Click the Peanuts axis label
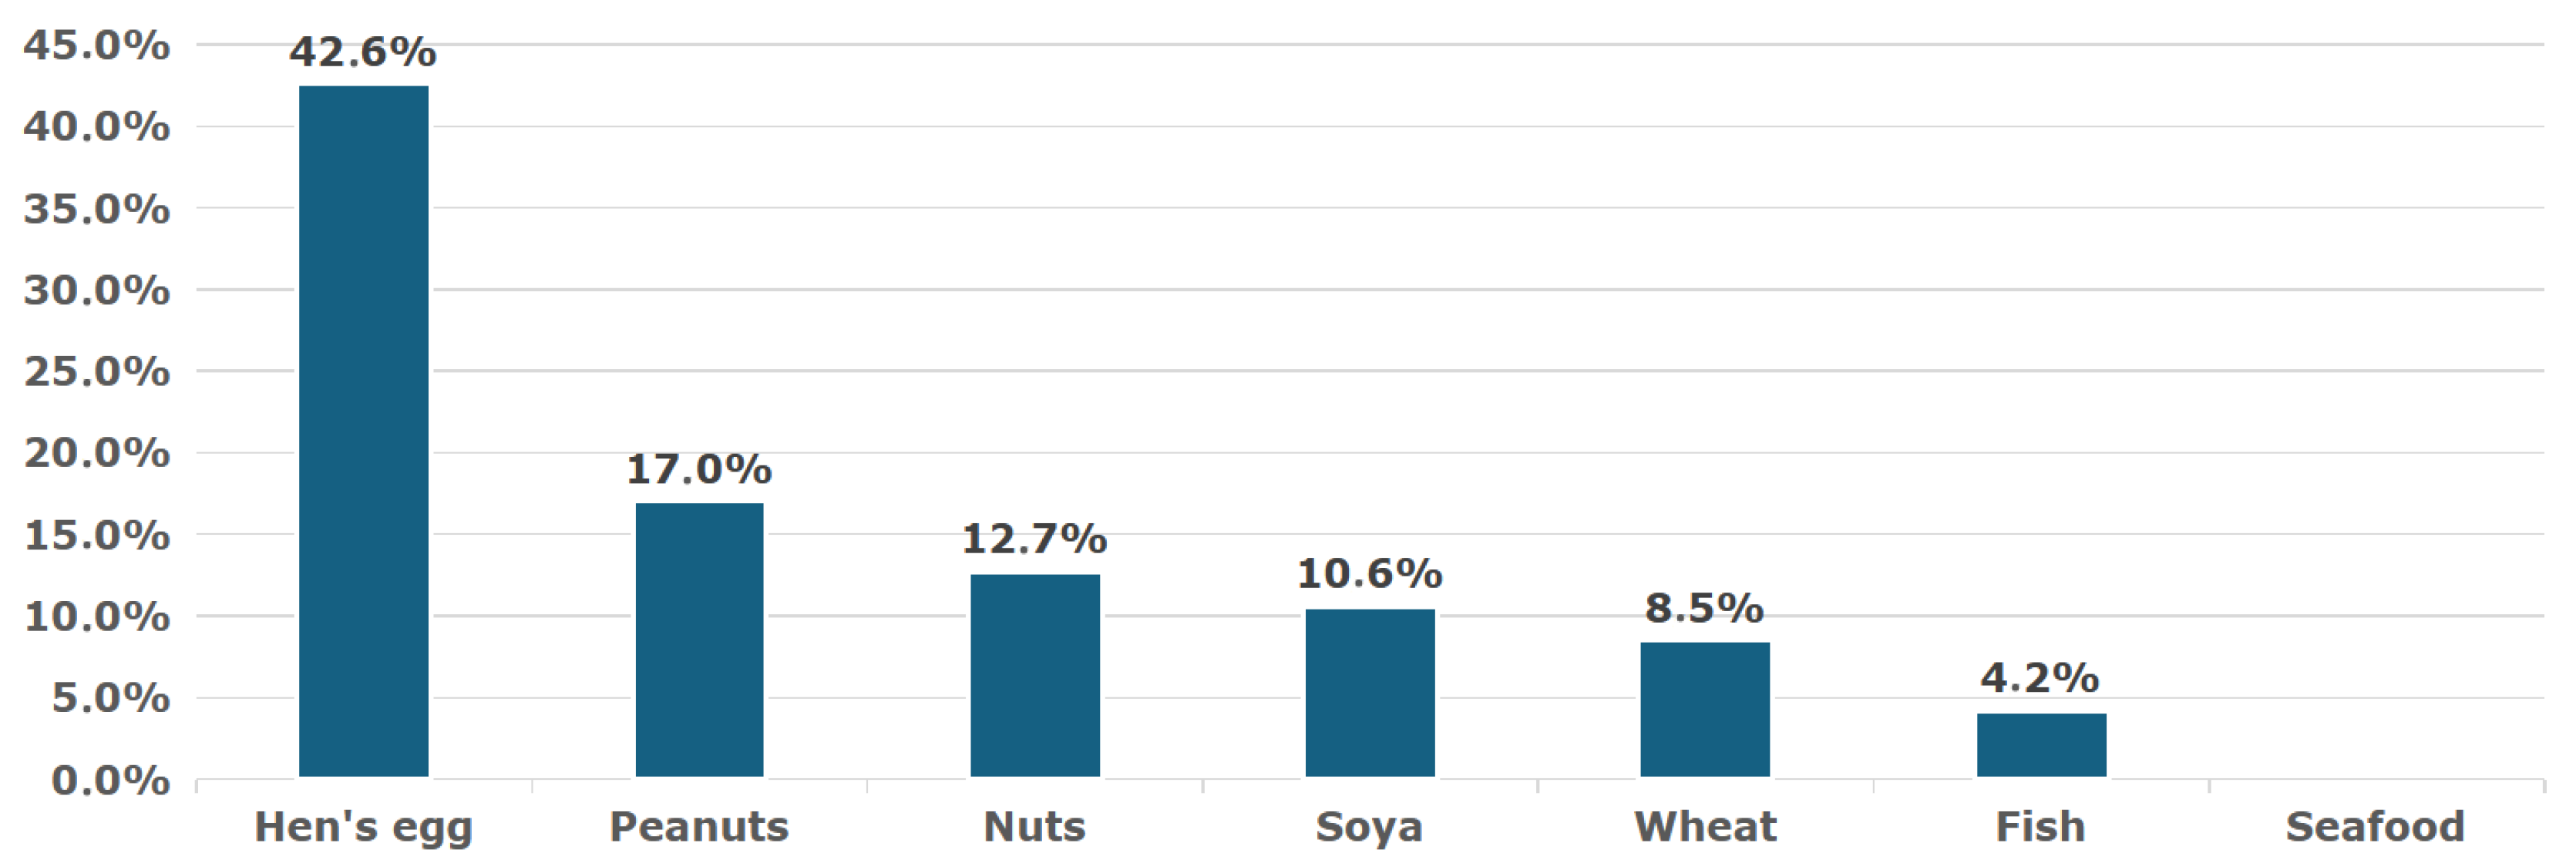The width and height of the screenshot is (2576, 863). [699, 827]
